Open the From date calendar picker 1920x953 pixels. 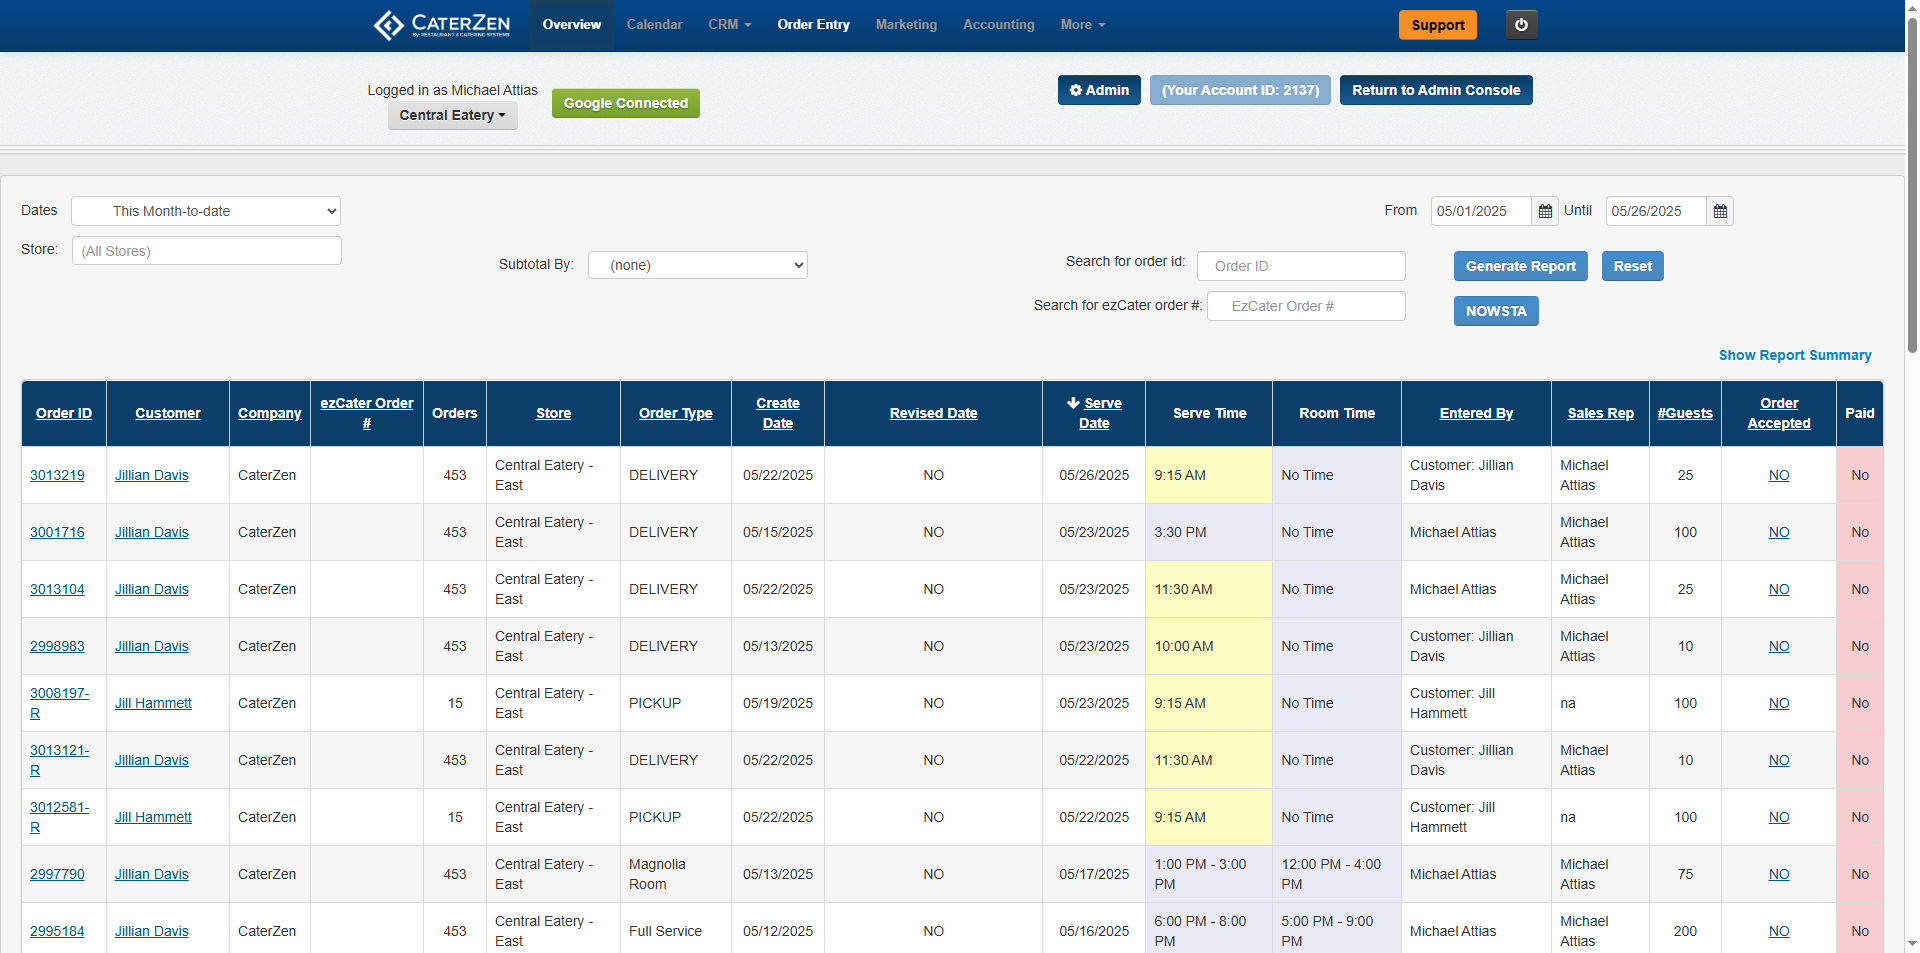click(1545, 211)
